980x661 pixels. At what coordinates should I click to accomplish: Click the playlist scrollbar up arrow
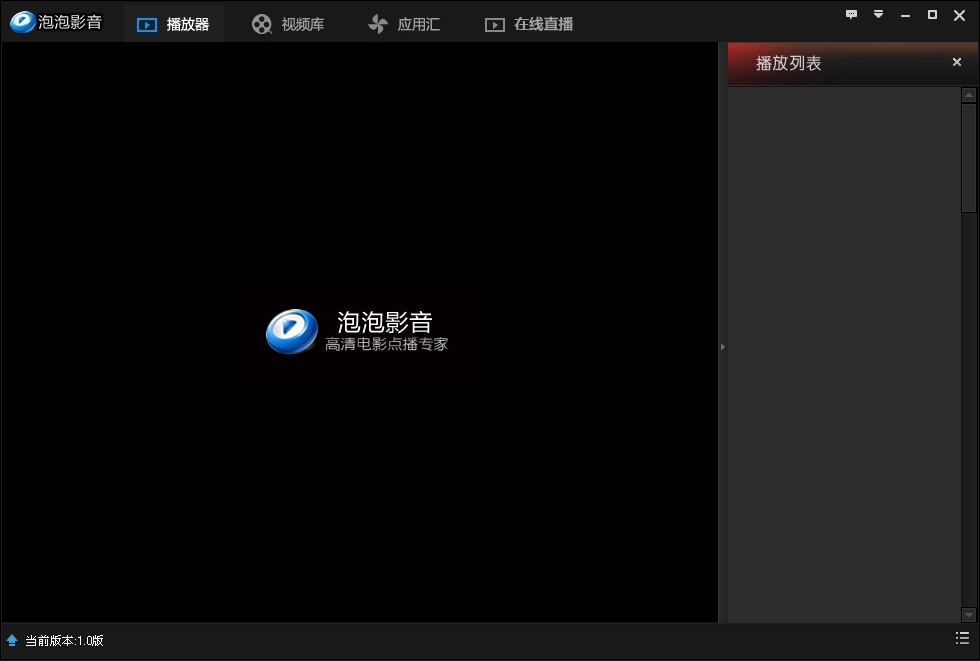point(969,95)
